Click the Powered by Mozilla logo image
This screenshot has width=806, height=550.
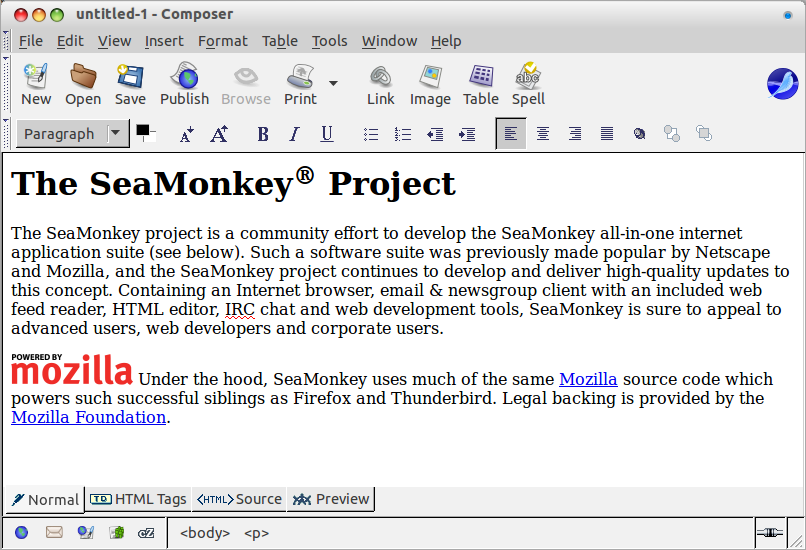[x=72, y=369]
